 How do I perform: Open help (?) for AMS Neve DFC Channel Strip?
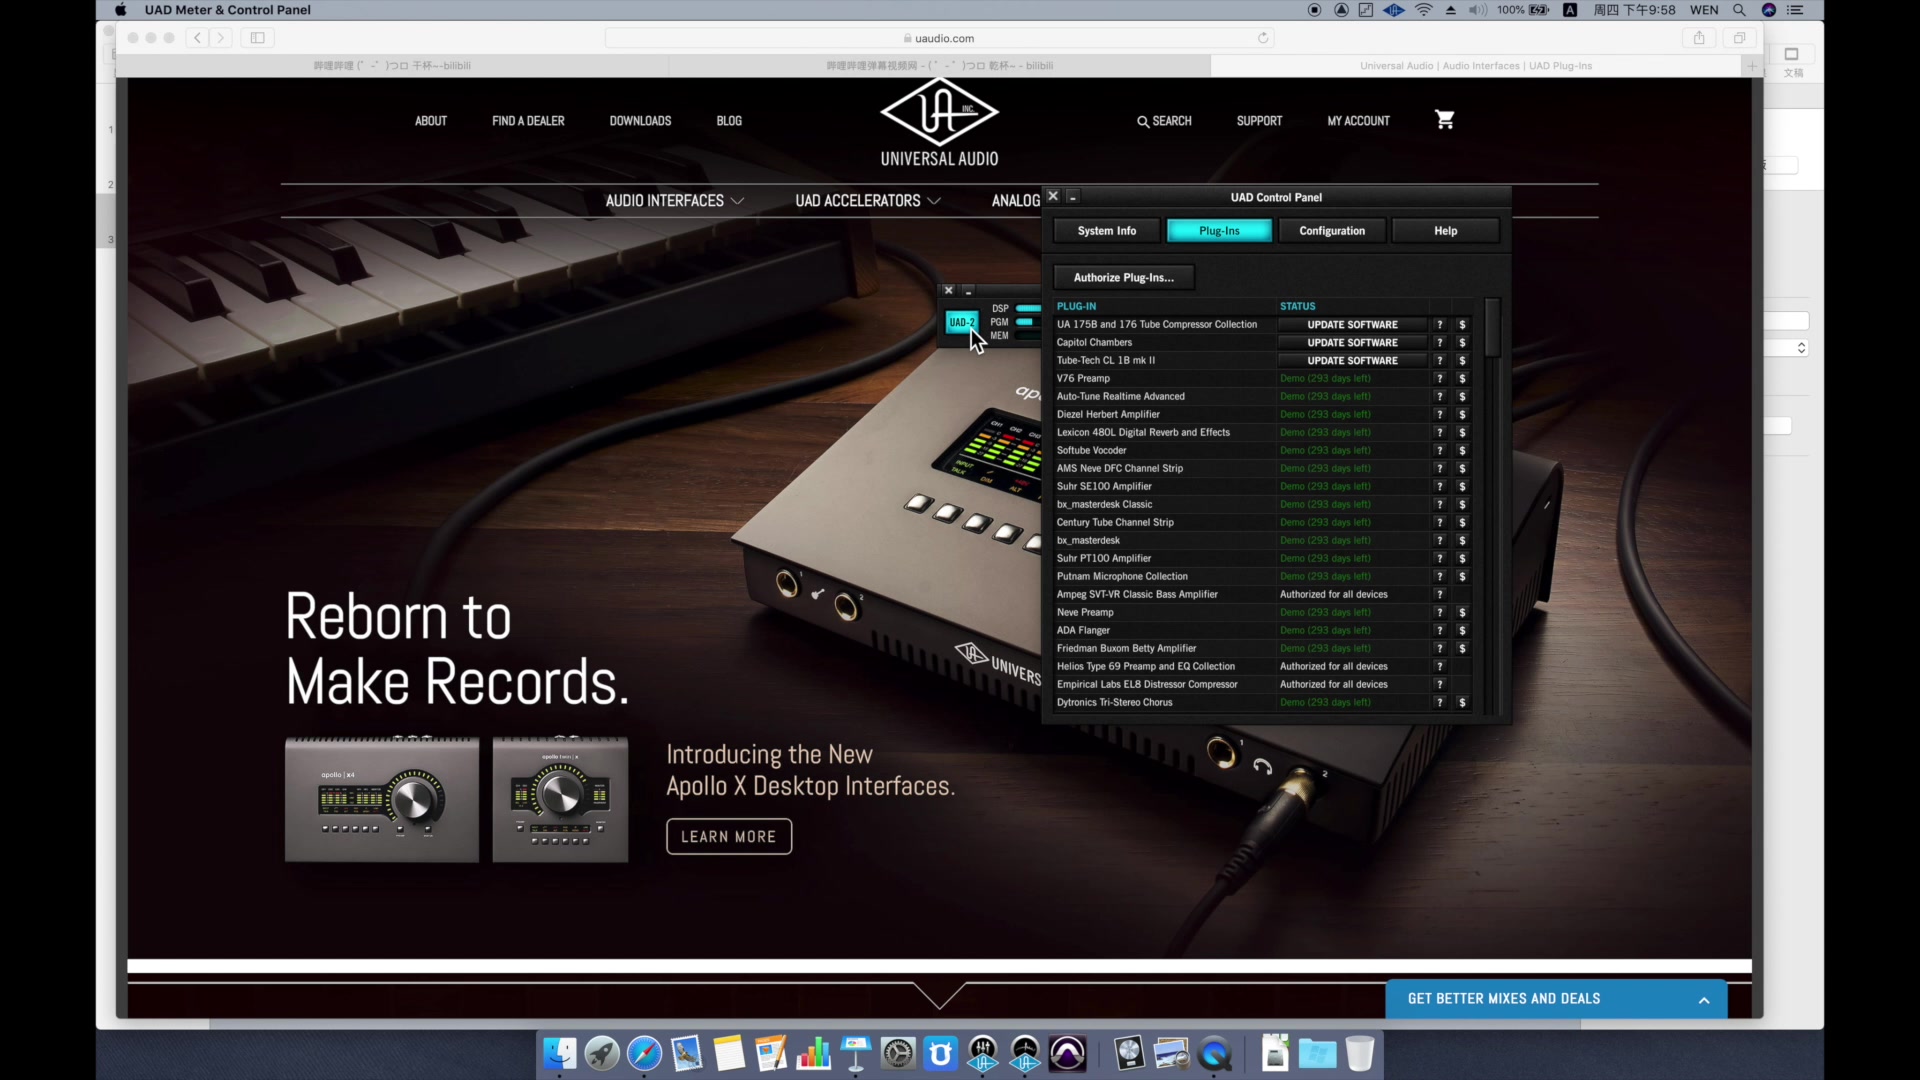pos(1440,469)
